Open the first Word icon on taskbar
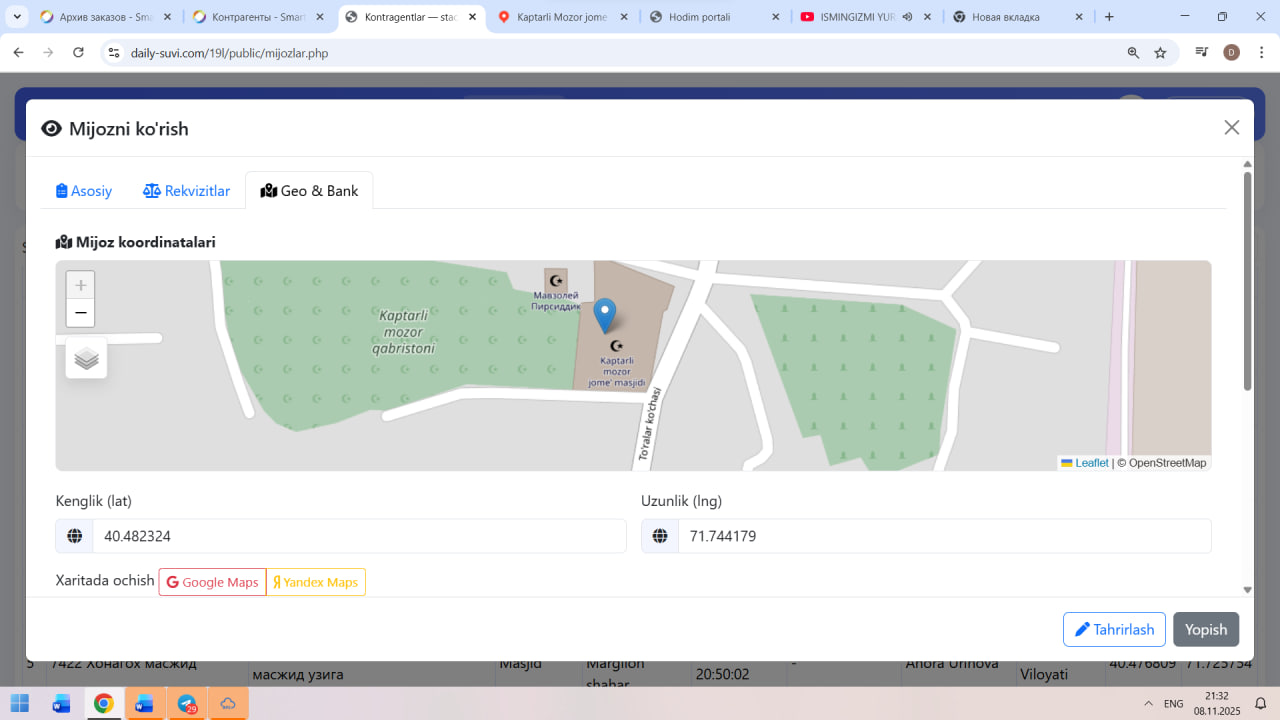The width and height of the screenshot is (1280, 720). click(x=61, y=703)
